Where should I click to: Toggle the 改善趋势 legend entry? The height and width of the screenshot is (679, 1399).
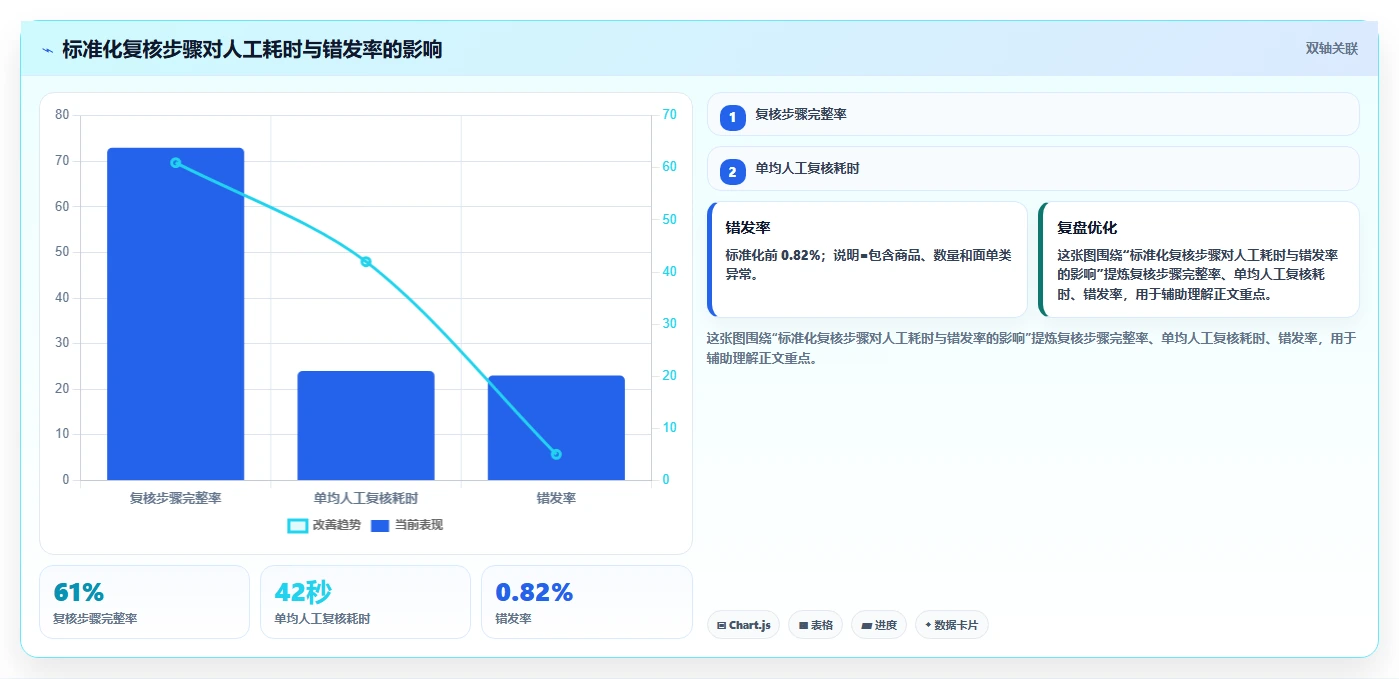(x=324, y=525)
